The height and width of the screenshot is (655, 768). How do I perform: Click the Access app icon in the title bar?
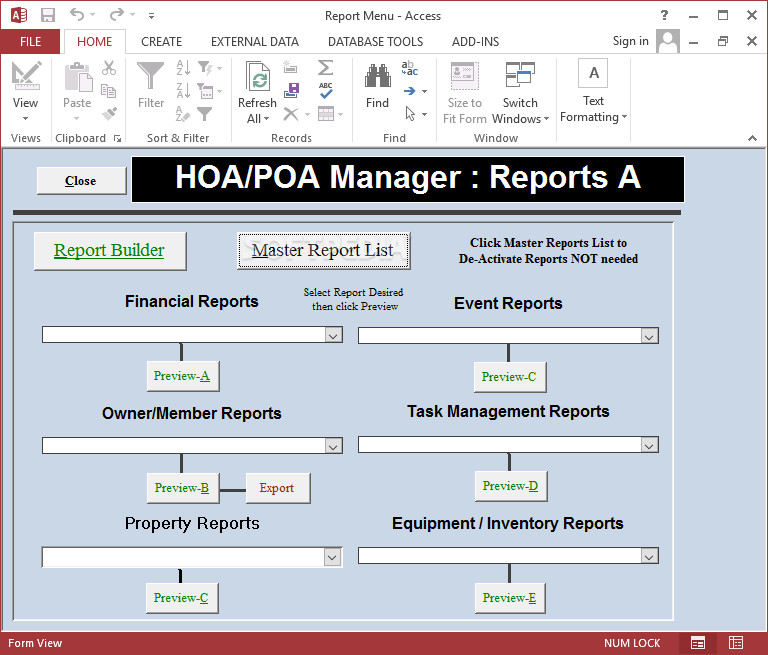pos(19,15)
